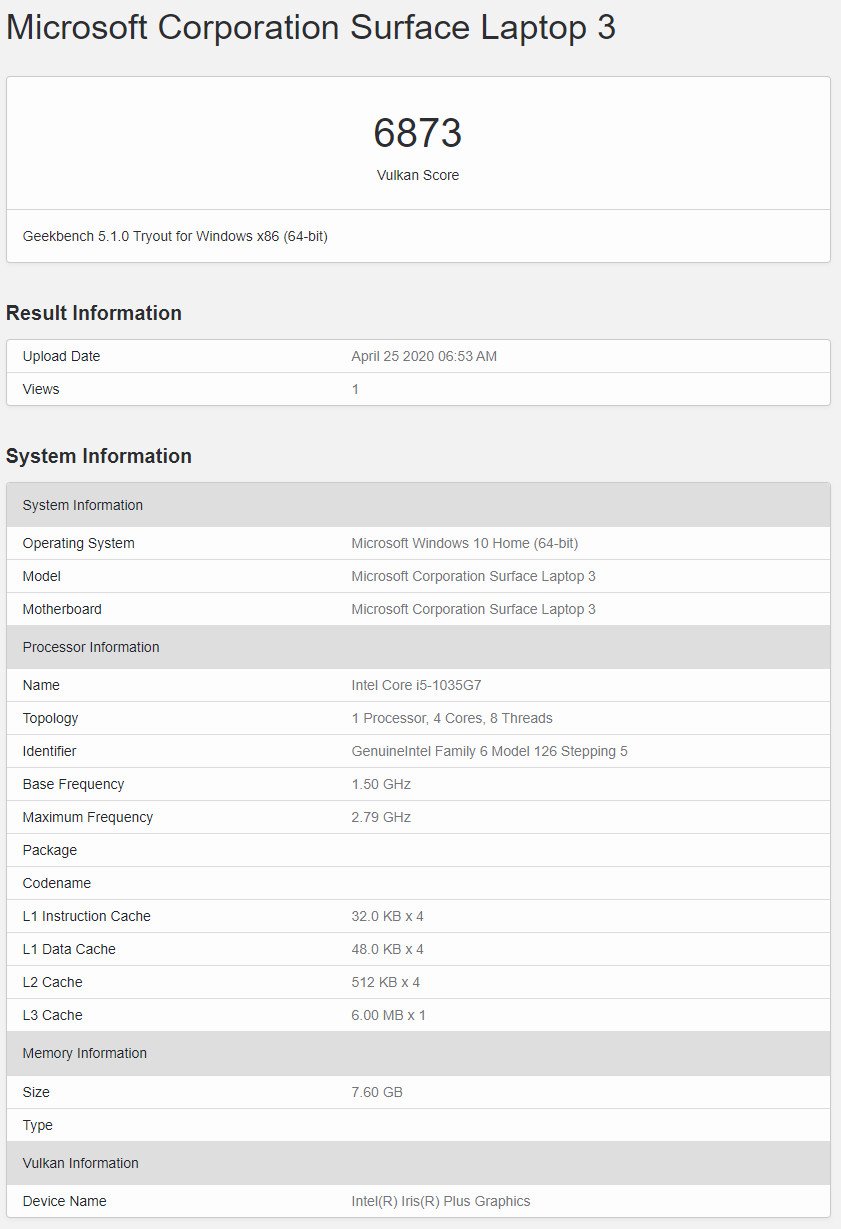The width and height of the screenshot is (841, 1229).
Task: Click the System Information section heading
Action: point(99,456)
